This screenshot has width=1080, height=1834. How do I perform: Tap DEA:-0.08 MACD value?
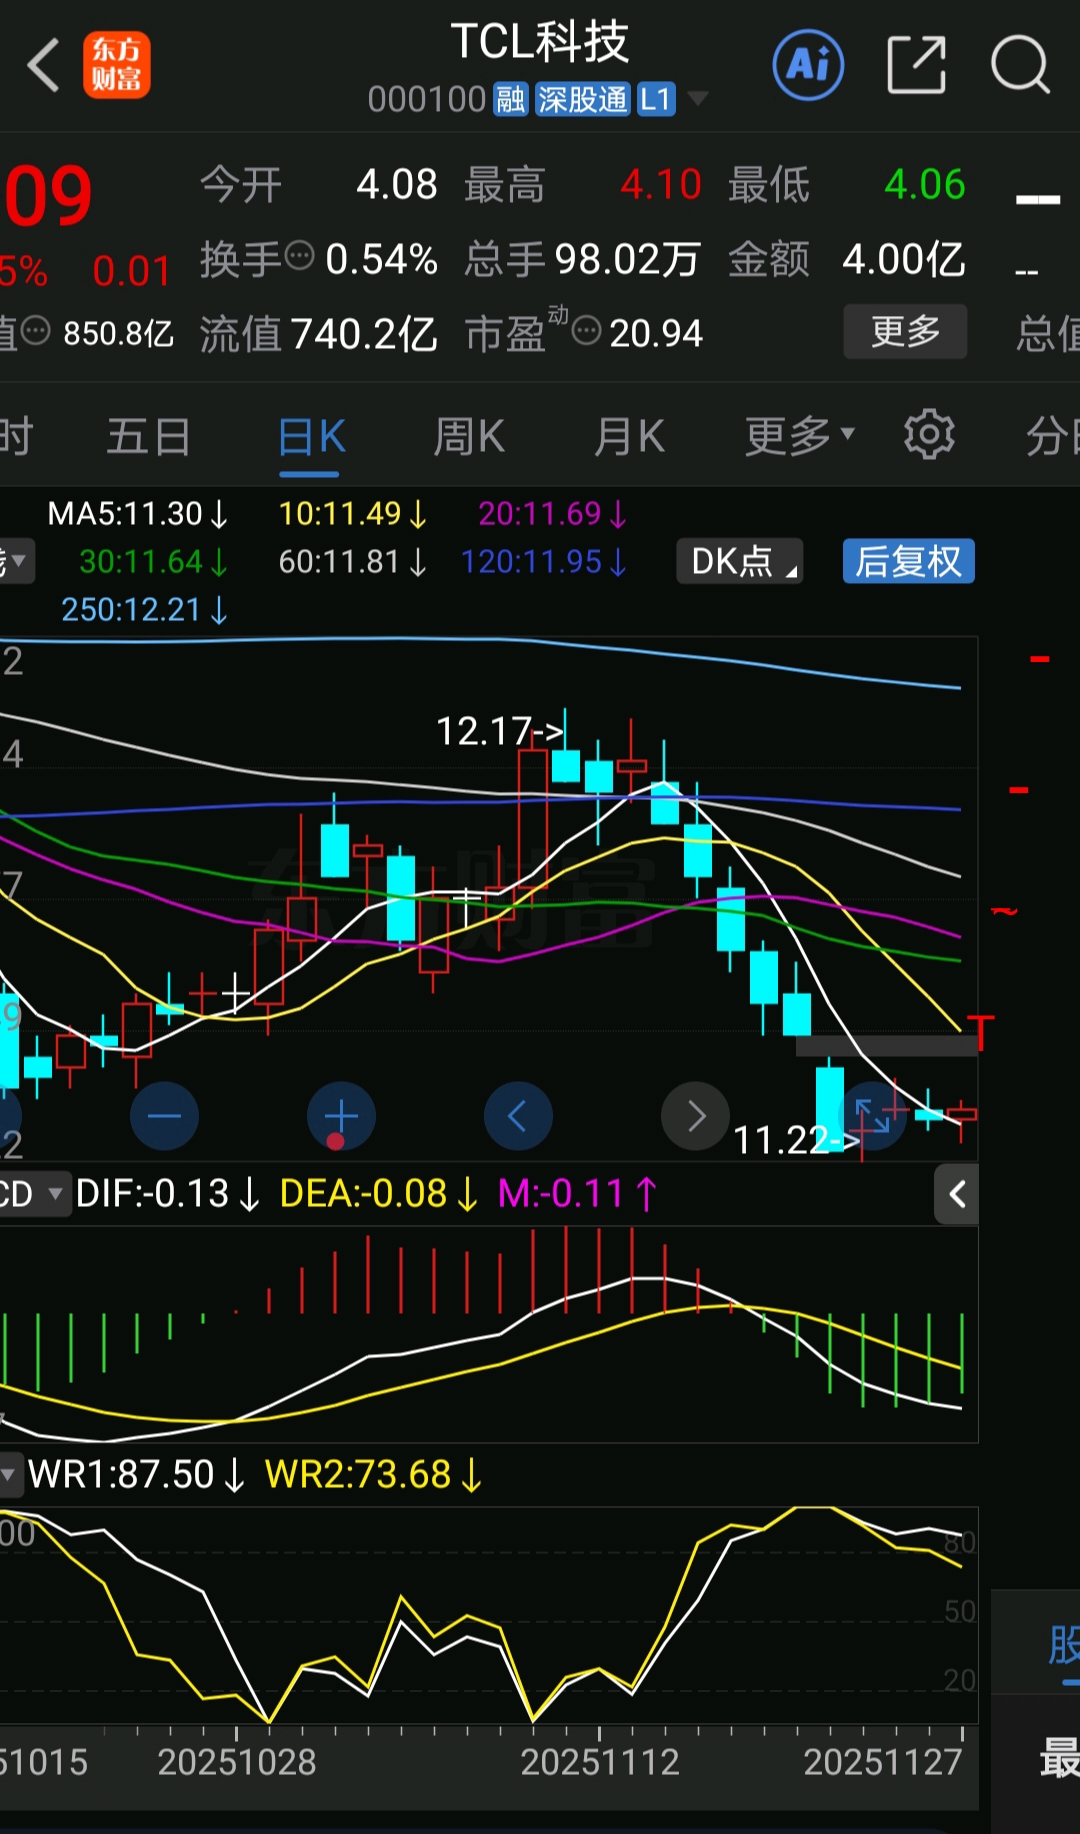[378, 1193]
